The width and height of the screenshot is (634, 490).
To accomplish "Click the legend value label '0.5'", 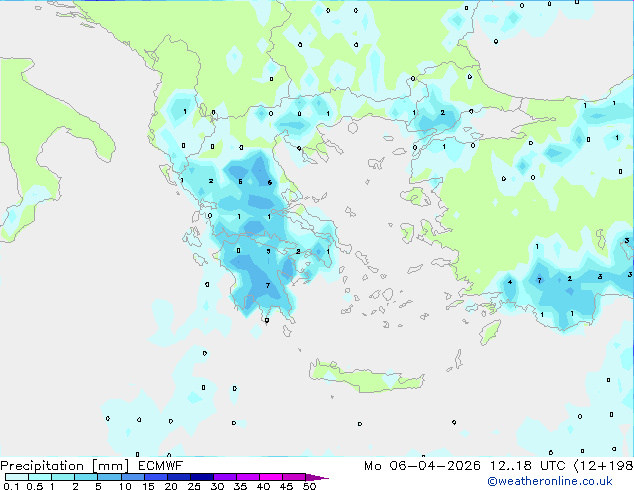I will tap(35, 486).
